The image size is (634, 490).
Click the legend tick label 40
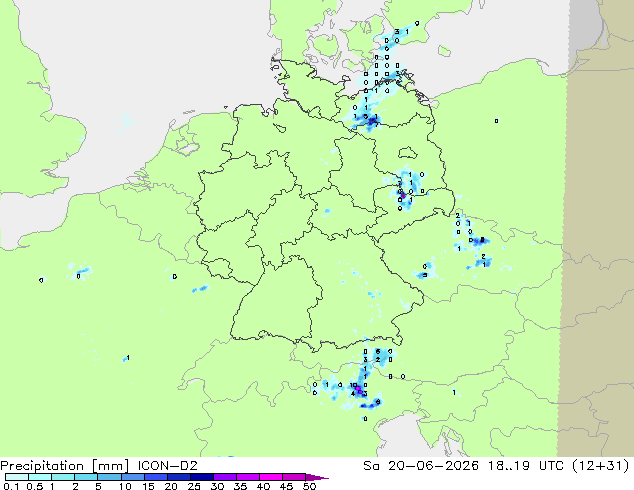pyautogui.click(x=263, y=486)
